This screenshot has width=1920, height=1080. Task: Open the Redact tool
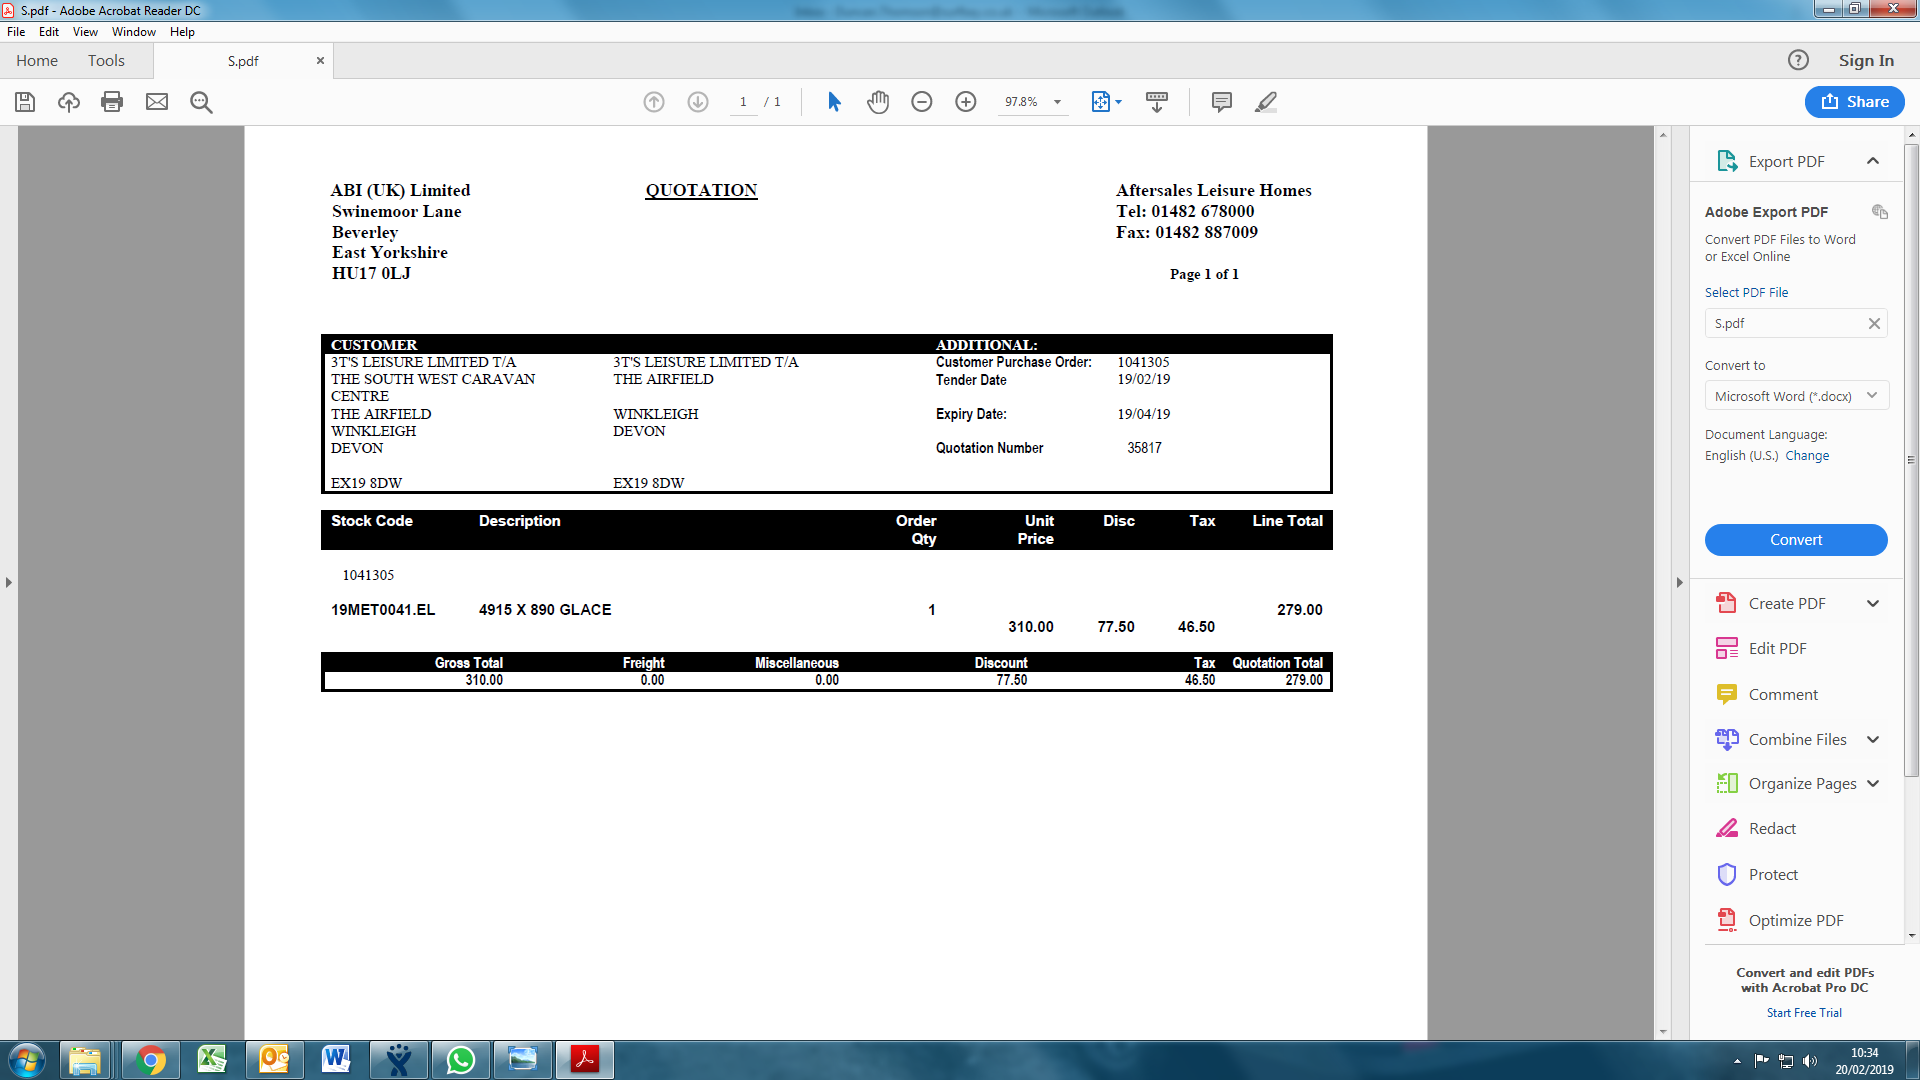(x=1772, y=828)
